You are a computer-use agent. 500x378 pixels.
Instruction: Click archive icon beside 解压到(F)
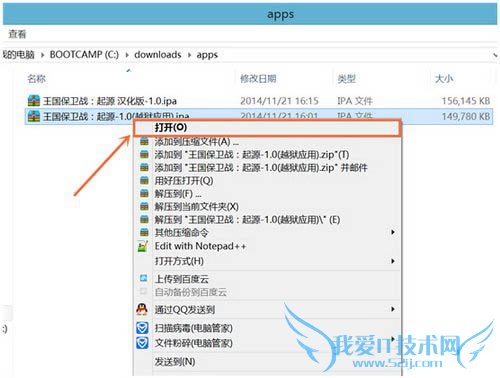[144, 194]
